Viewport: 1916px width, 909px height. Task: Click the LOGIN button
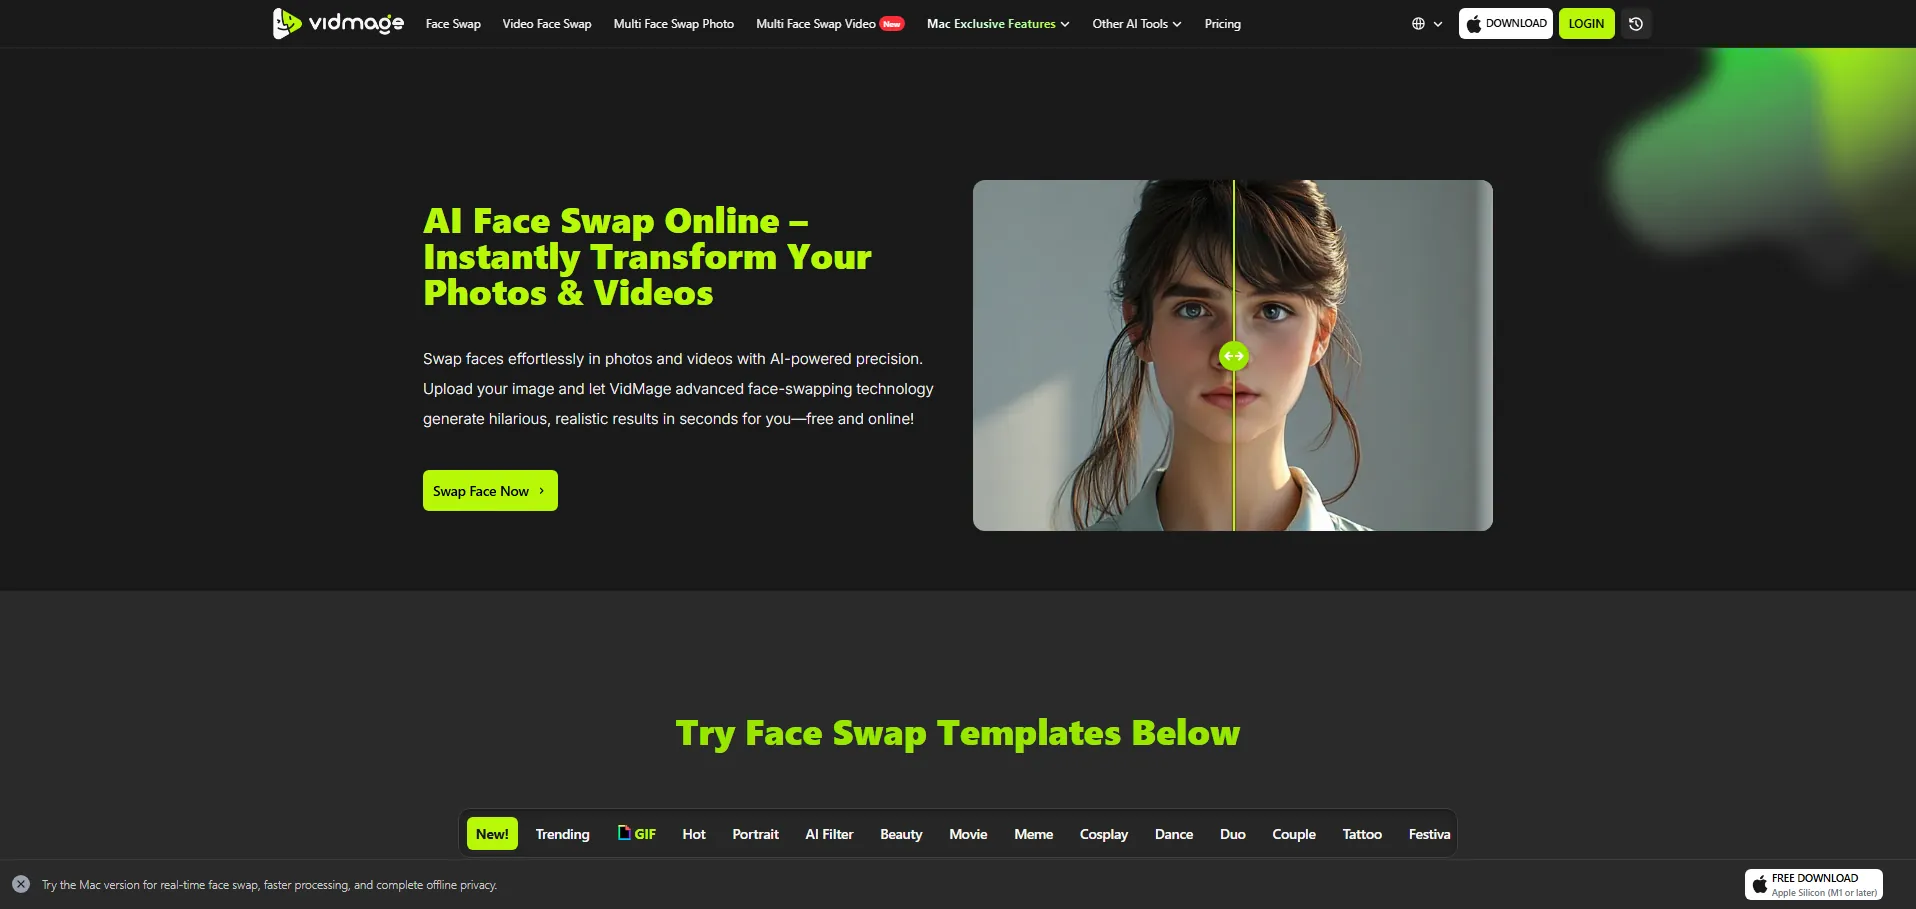[1585, 24]
